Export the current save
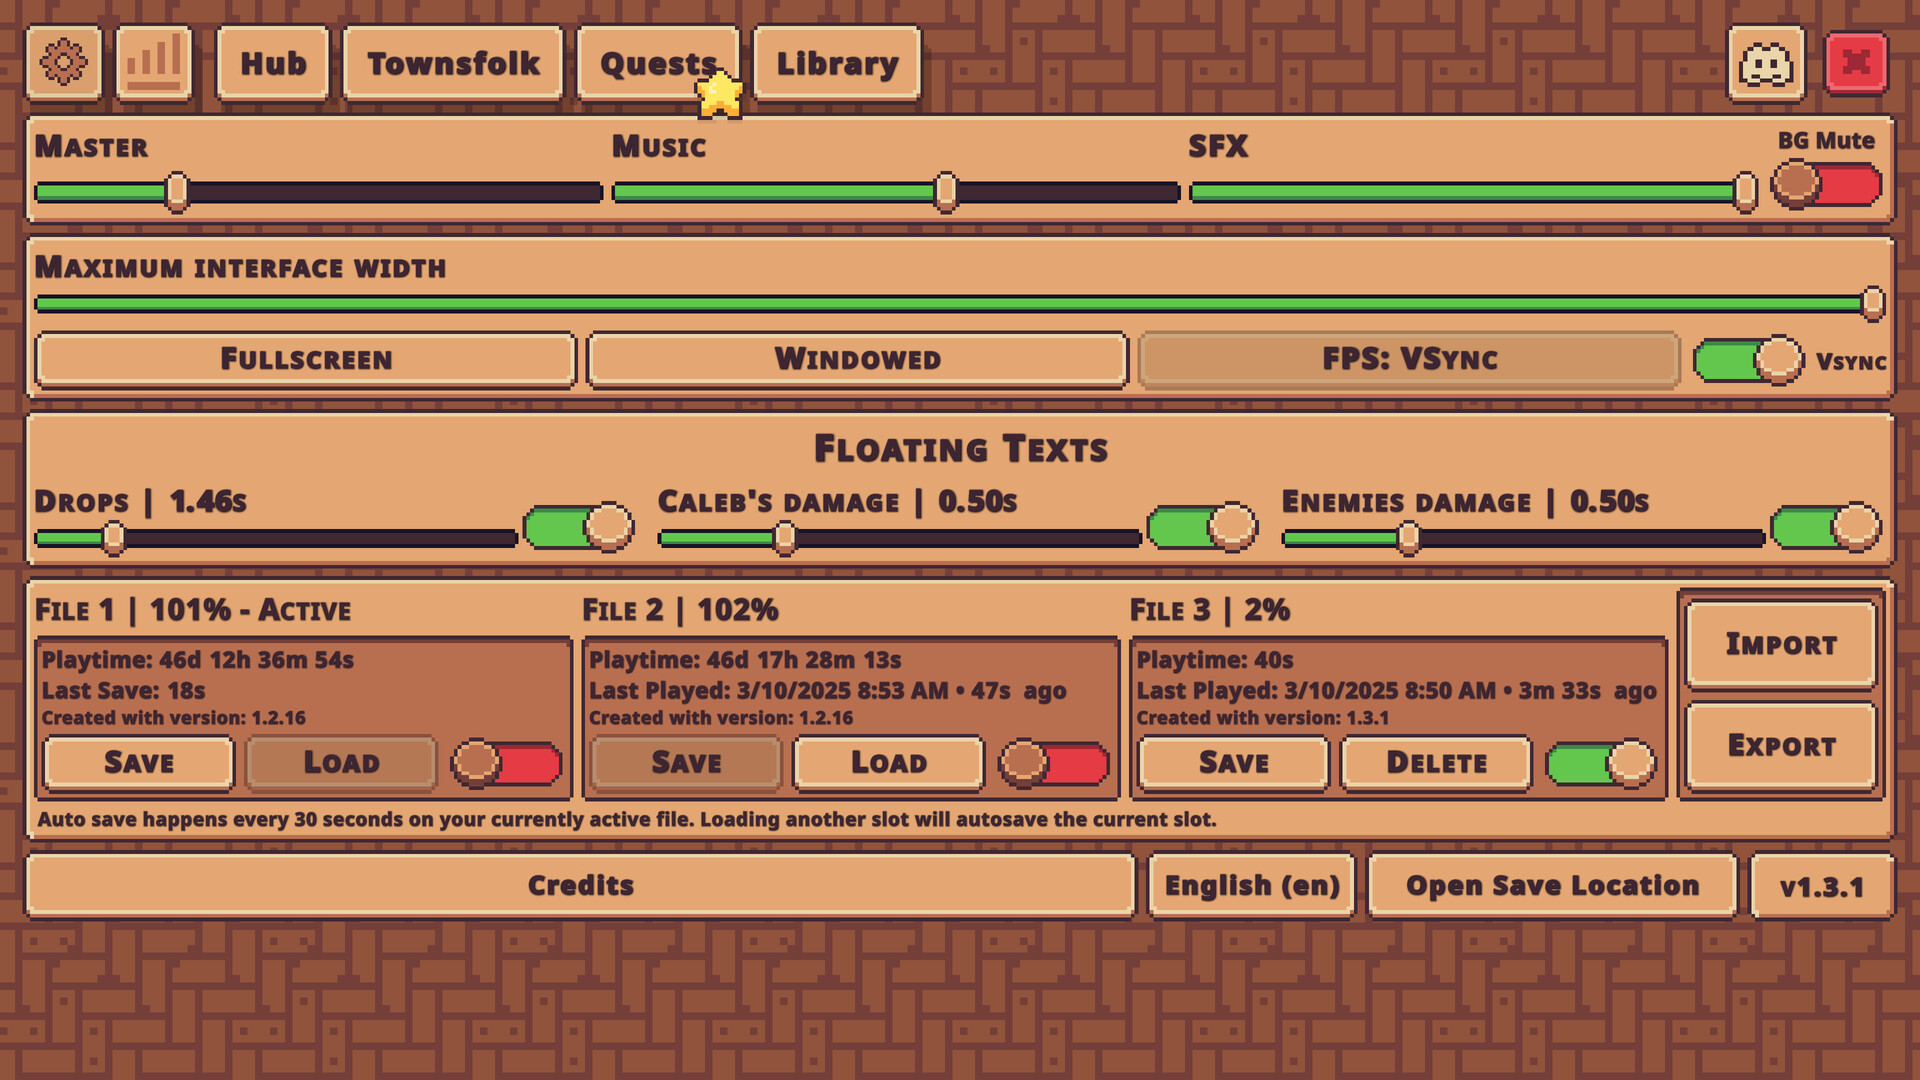Screen dimensions: 1920x1080 (x=1780, y=746)
